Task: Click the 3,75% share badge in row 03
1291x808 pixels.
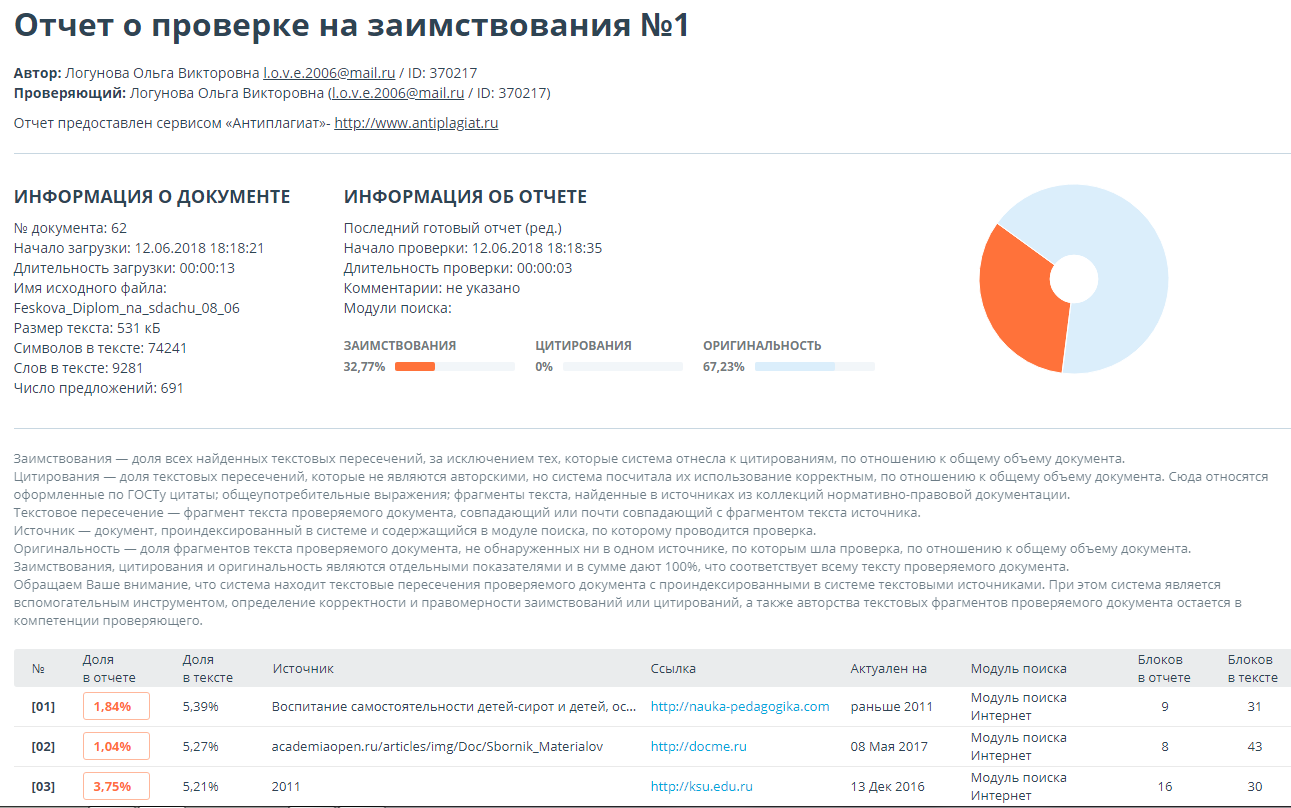Action: 116,786
